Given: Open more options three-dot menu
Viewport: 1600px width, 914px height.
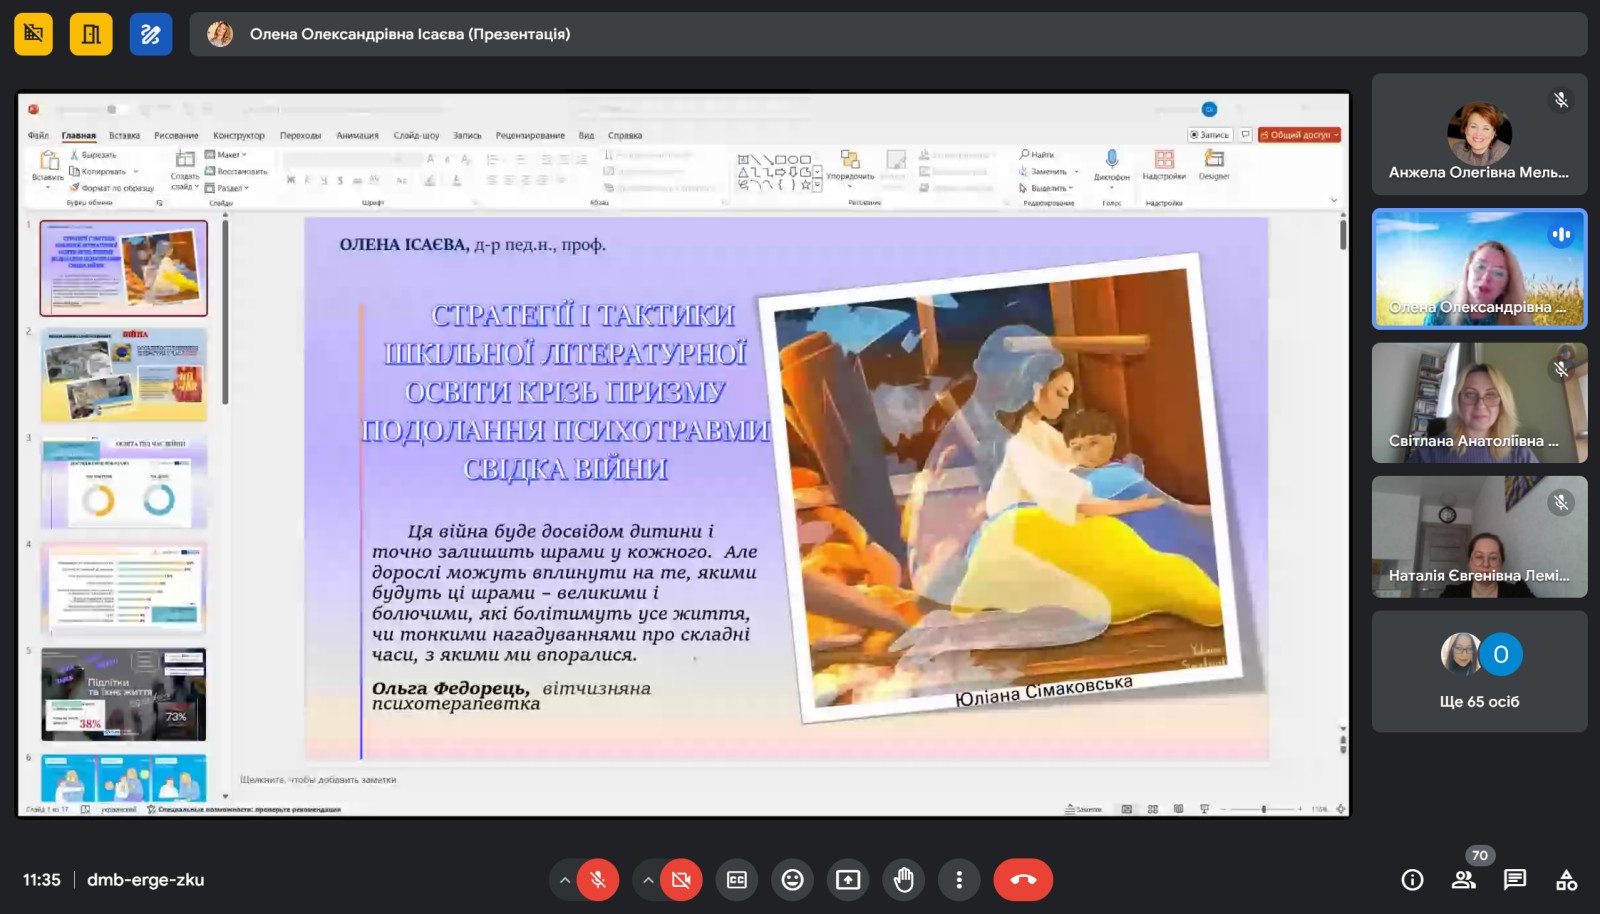Looking at the screenshot, I should [x=959, y=880].
